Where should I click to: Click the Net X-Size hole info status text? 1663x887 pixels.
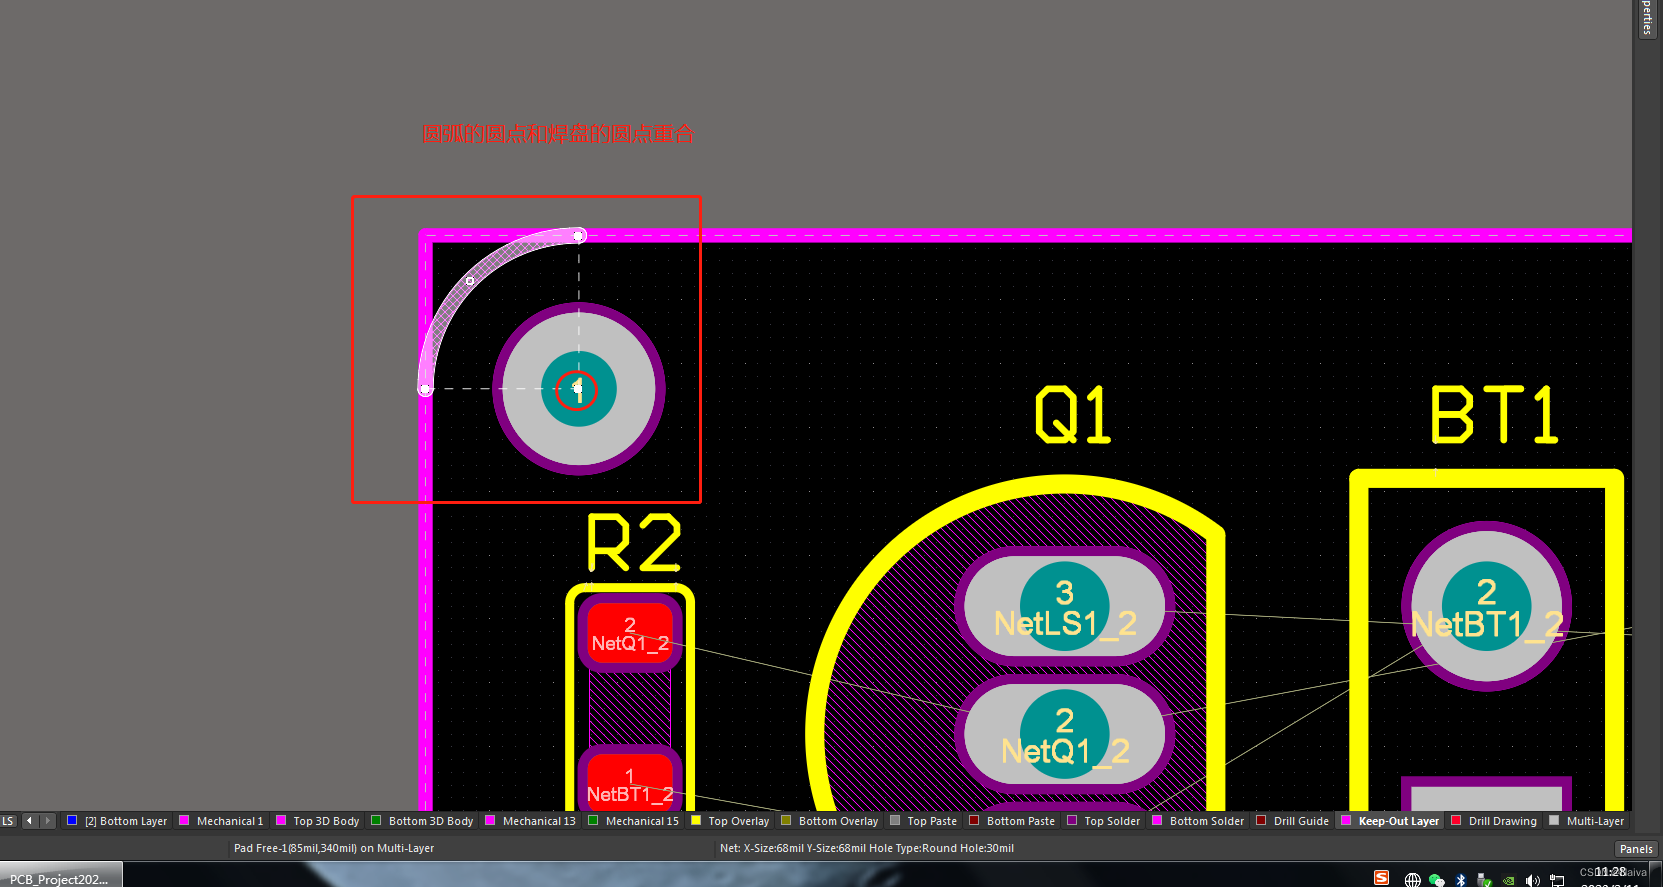point(866,848)
